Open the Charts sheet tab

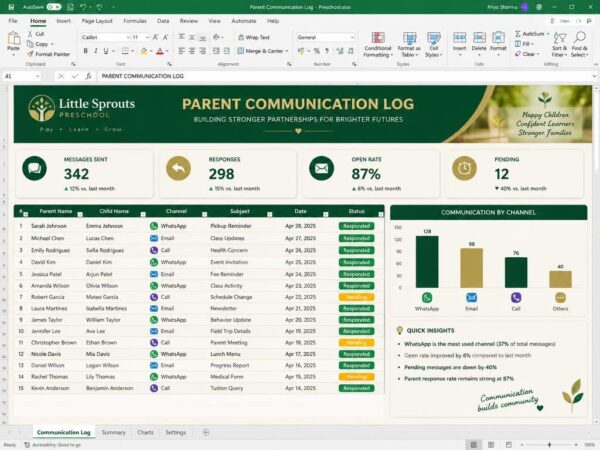click(x=145, y=432)
